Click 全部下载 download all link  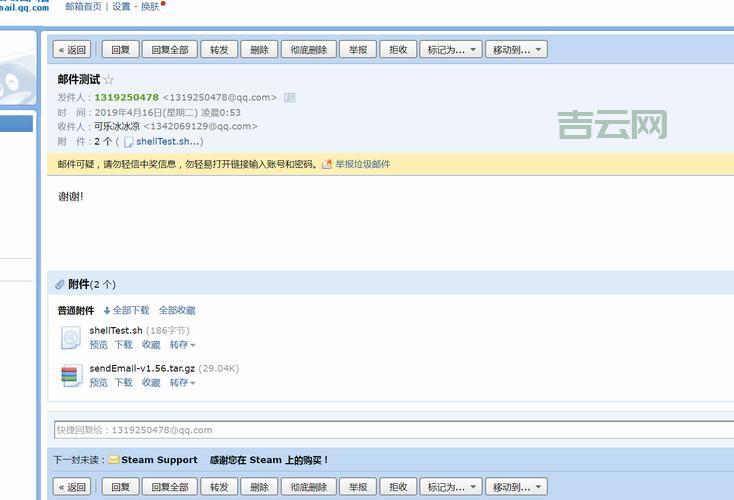click(x=131, y=310)
